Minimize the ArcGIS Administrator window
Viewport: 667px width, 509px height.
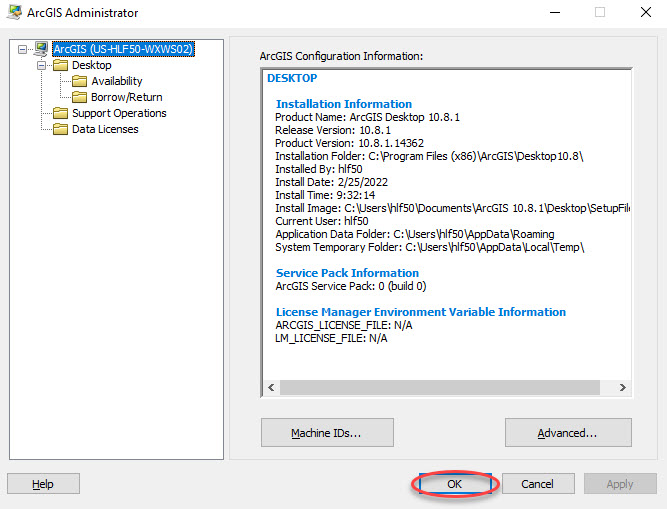[x=555, y=12]
